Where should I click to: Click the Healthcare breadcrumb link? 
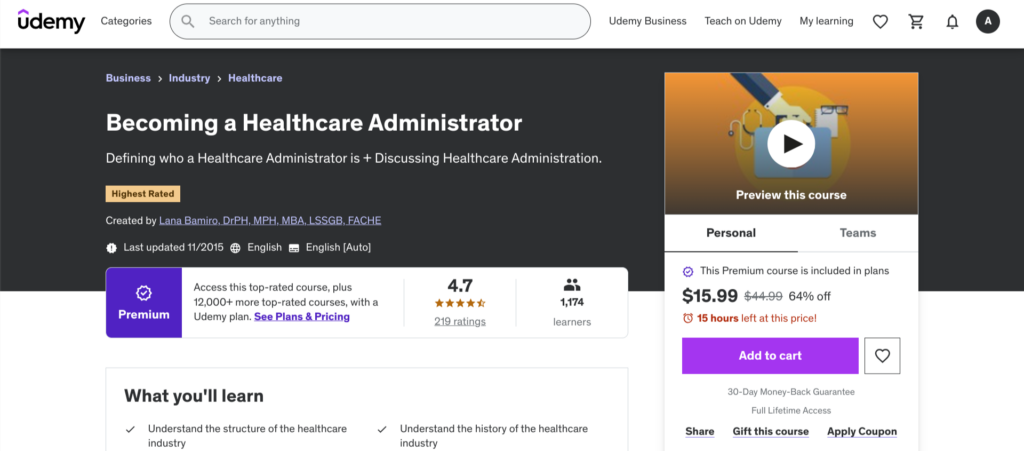tap(255, 78)
